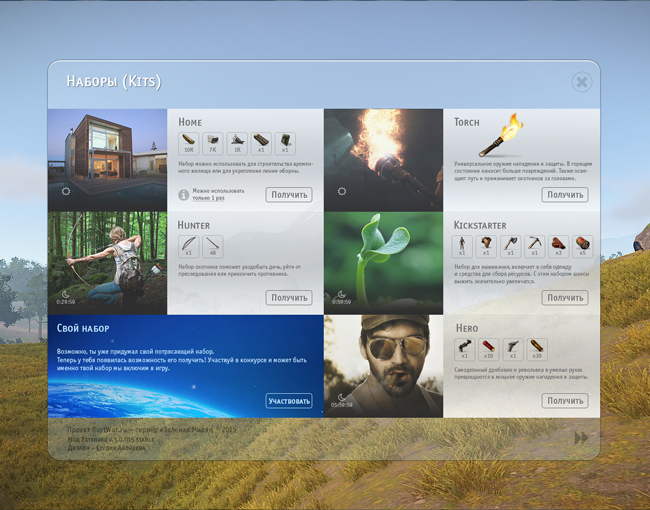The image size is (650, 510).
Task: Select the x1 bow item in Hunter kit
Action: point(189,246)
